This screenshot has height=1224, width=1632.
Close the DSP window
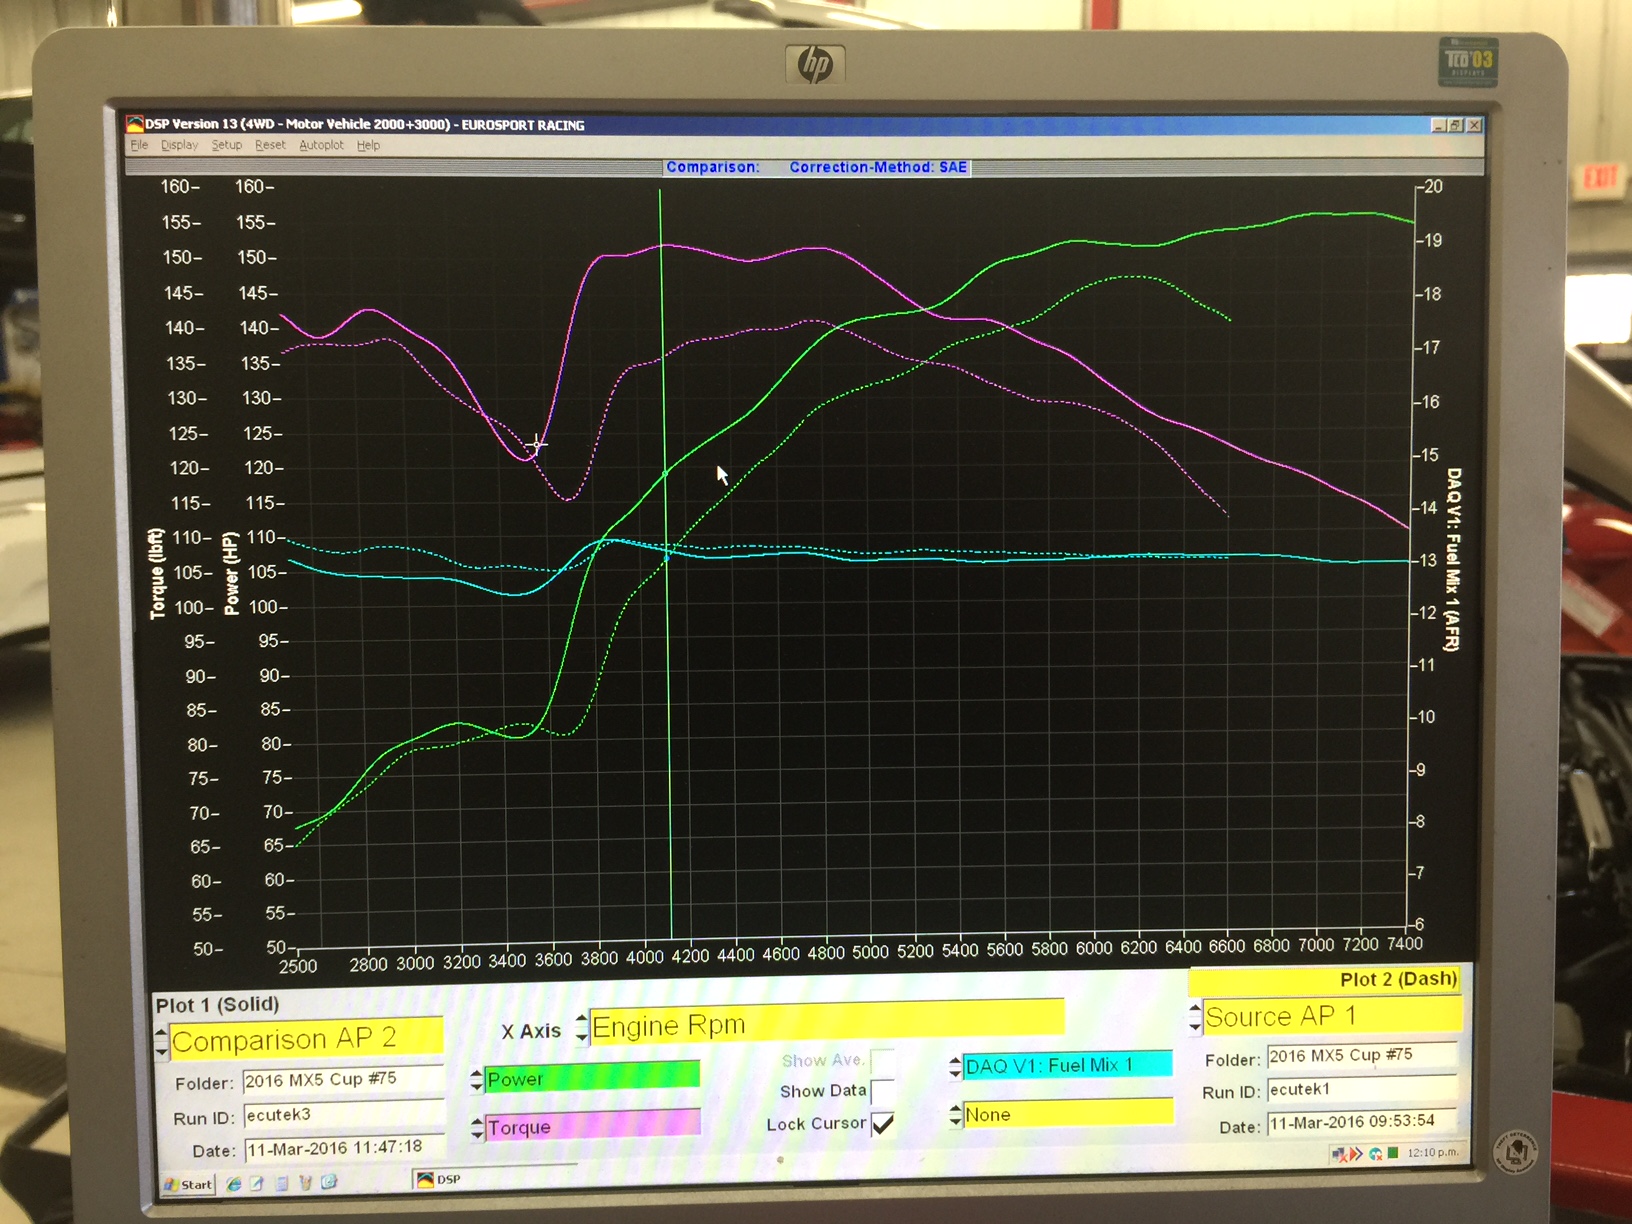click(1474, 125)
